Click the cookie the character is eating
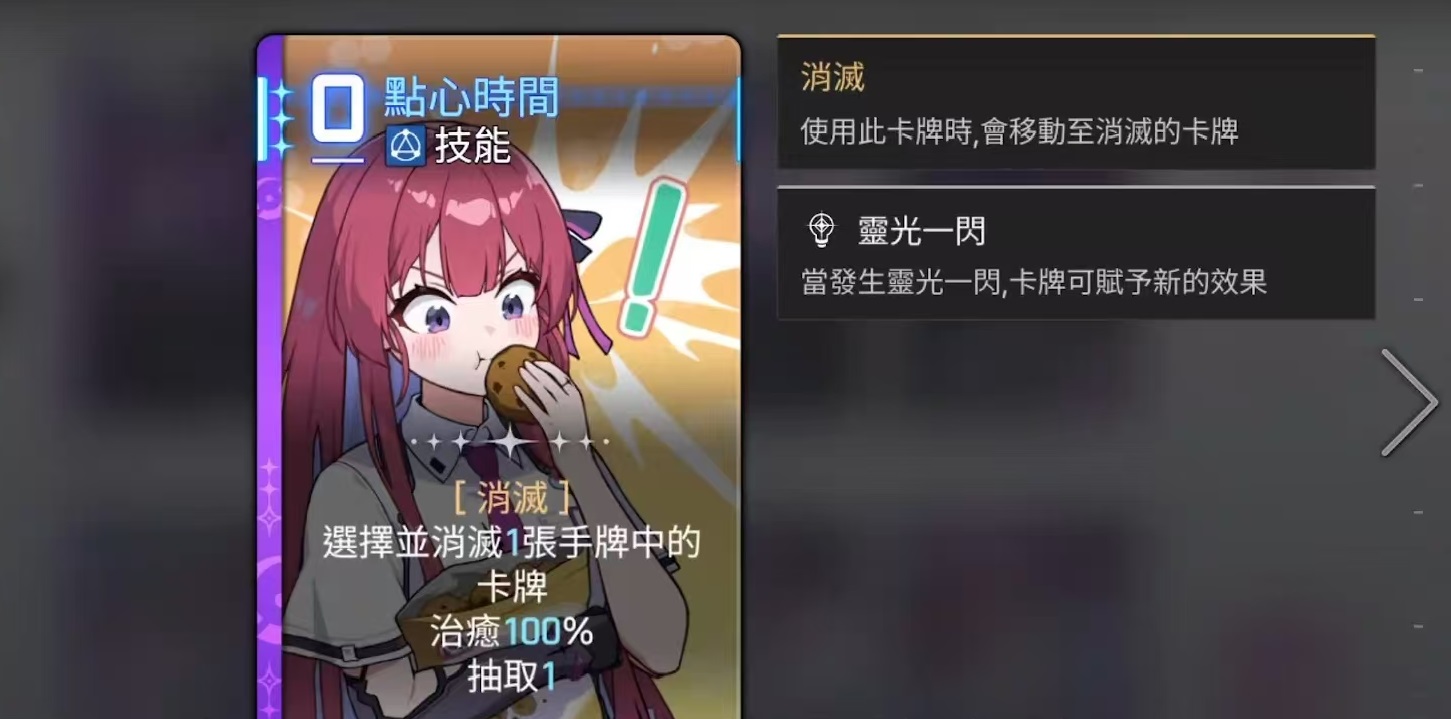Image resolution: width=1451 pixels, height=719 pixels. (x=517, y=383)
